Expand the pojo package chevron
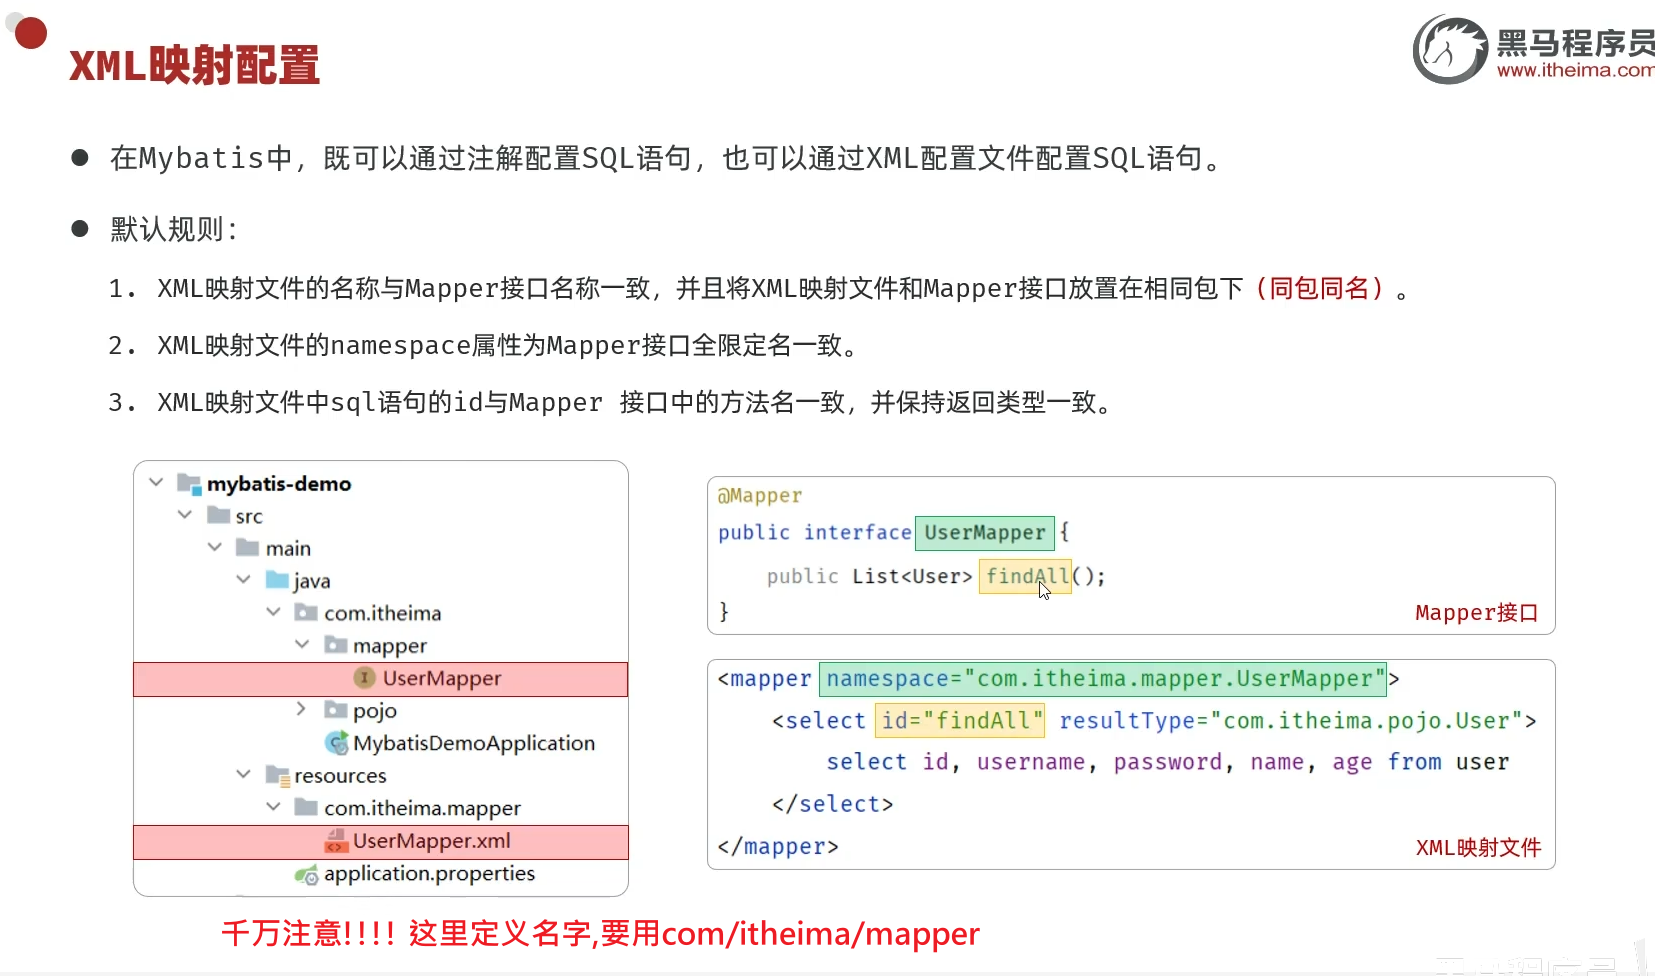Viewport: 1655px width, 976px height. click(x=302, y=709)
